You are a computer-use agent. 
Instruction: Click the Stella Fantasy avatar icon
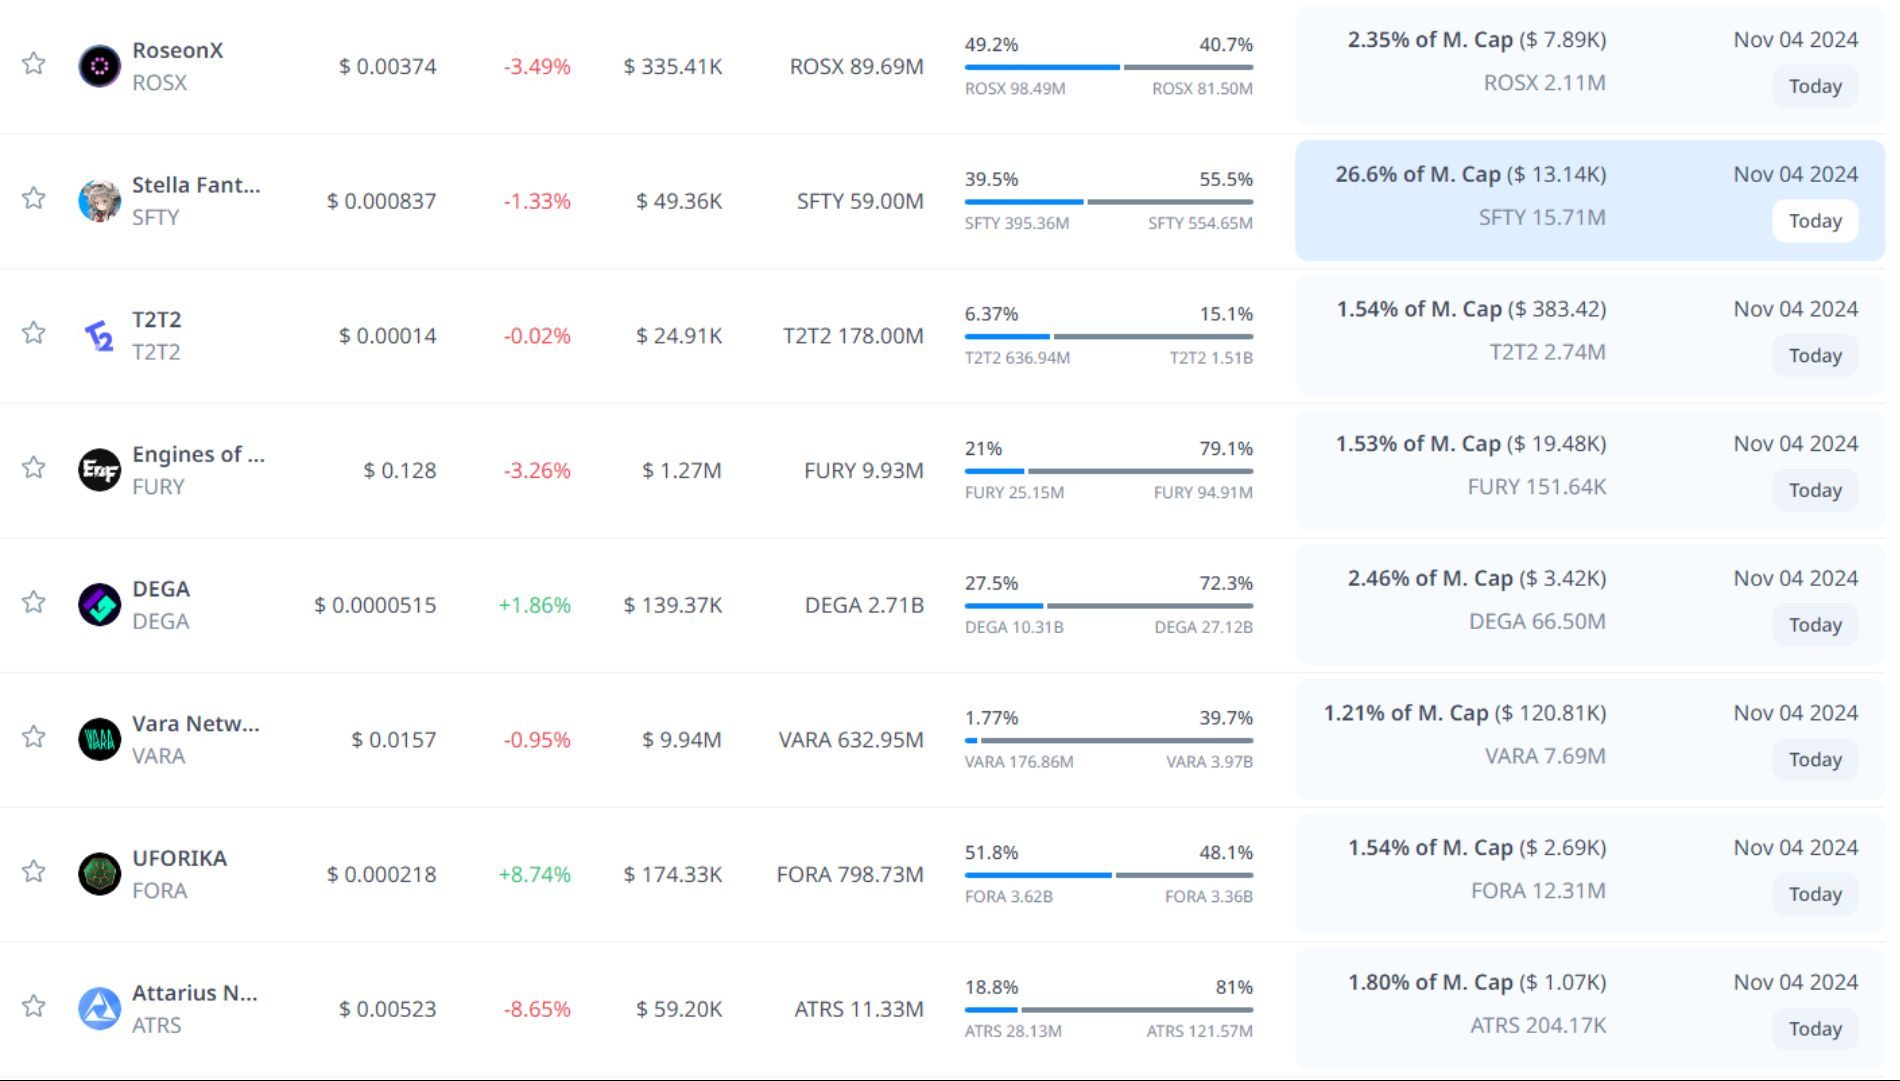coord(99,201)
